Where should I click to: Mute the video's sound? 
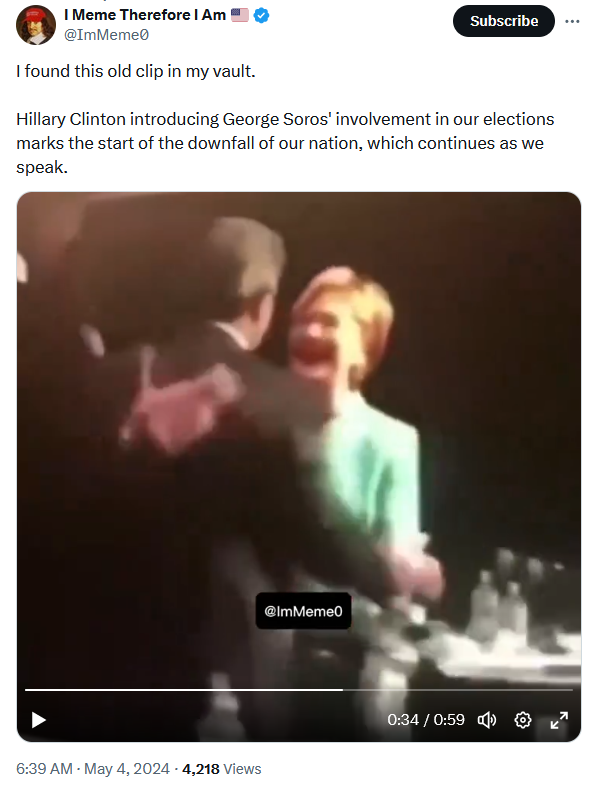[x=486, y=720]
